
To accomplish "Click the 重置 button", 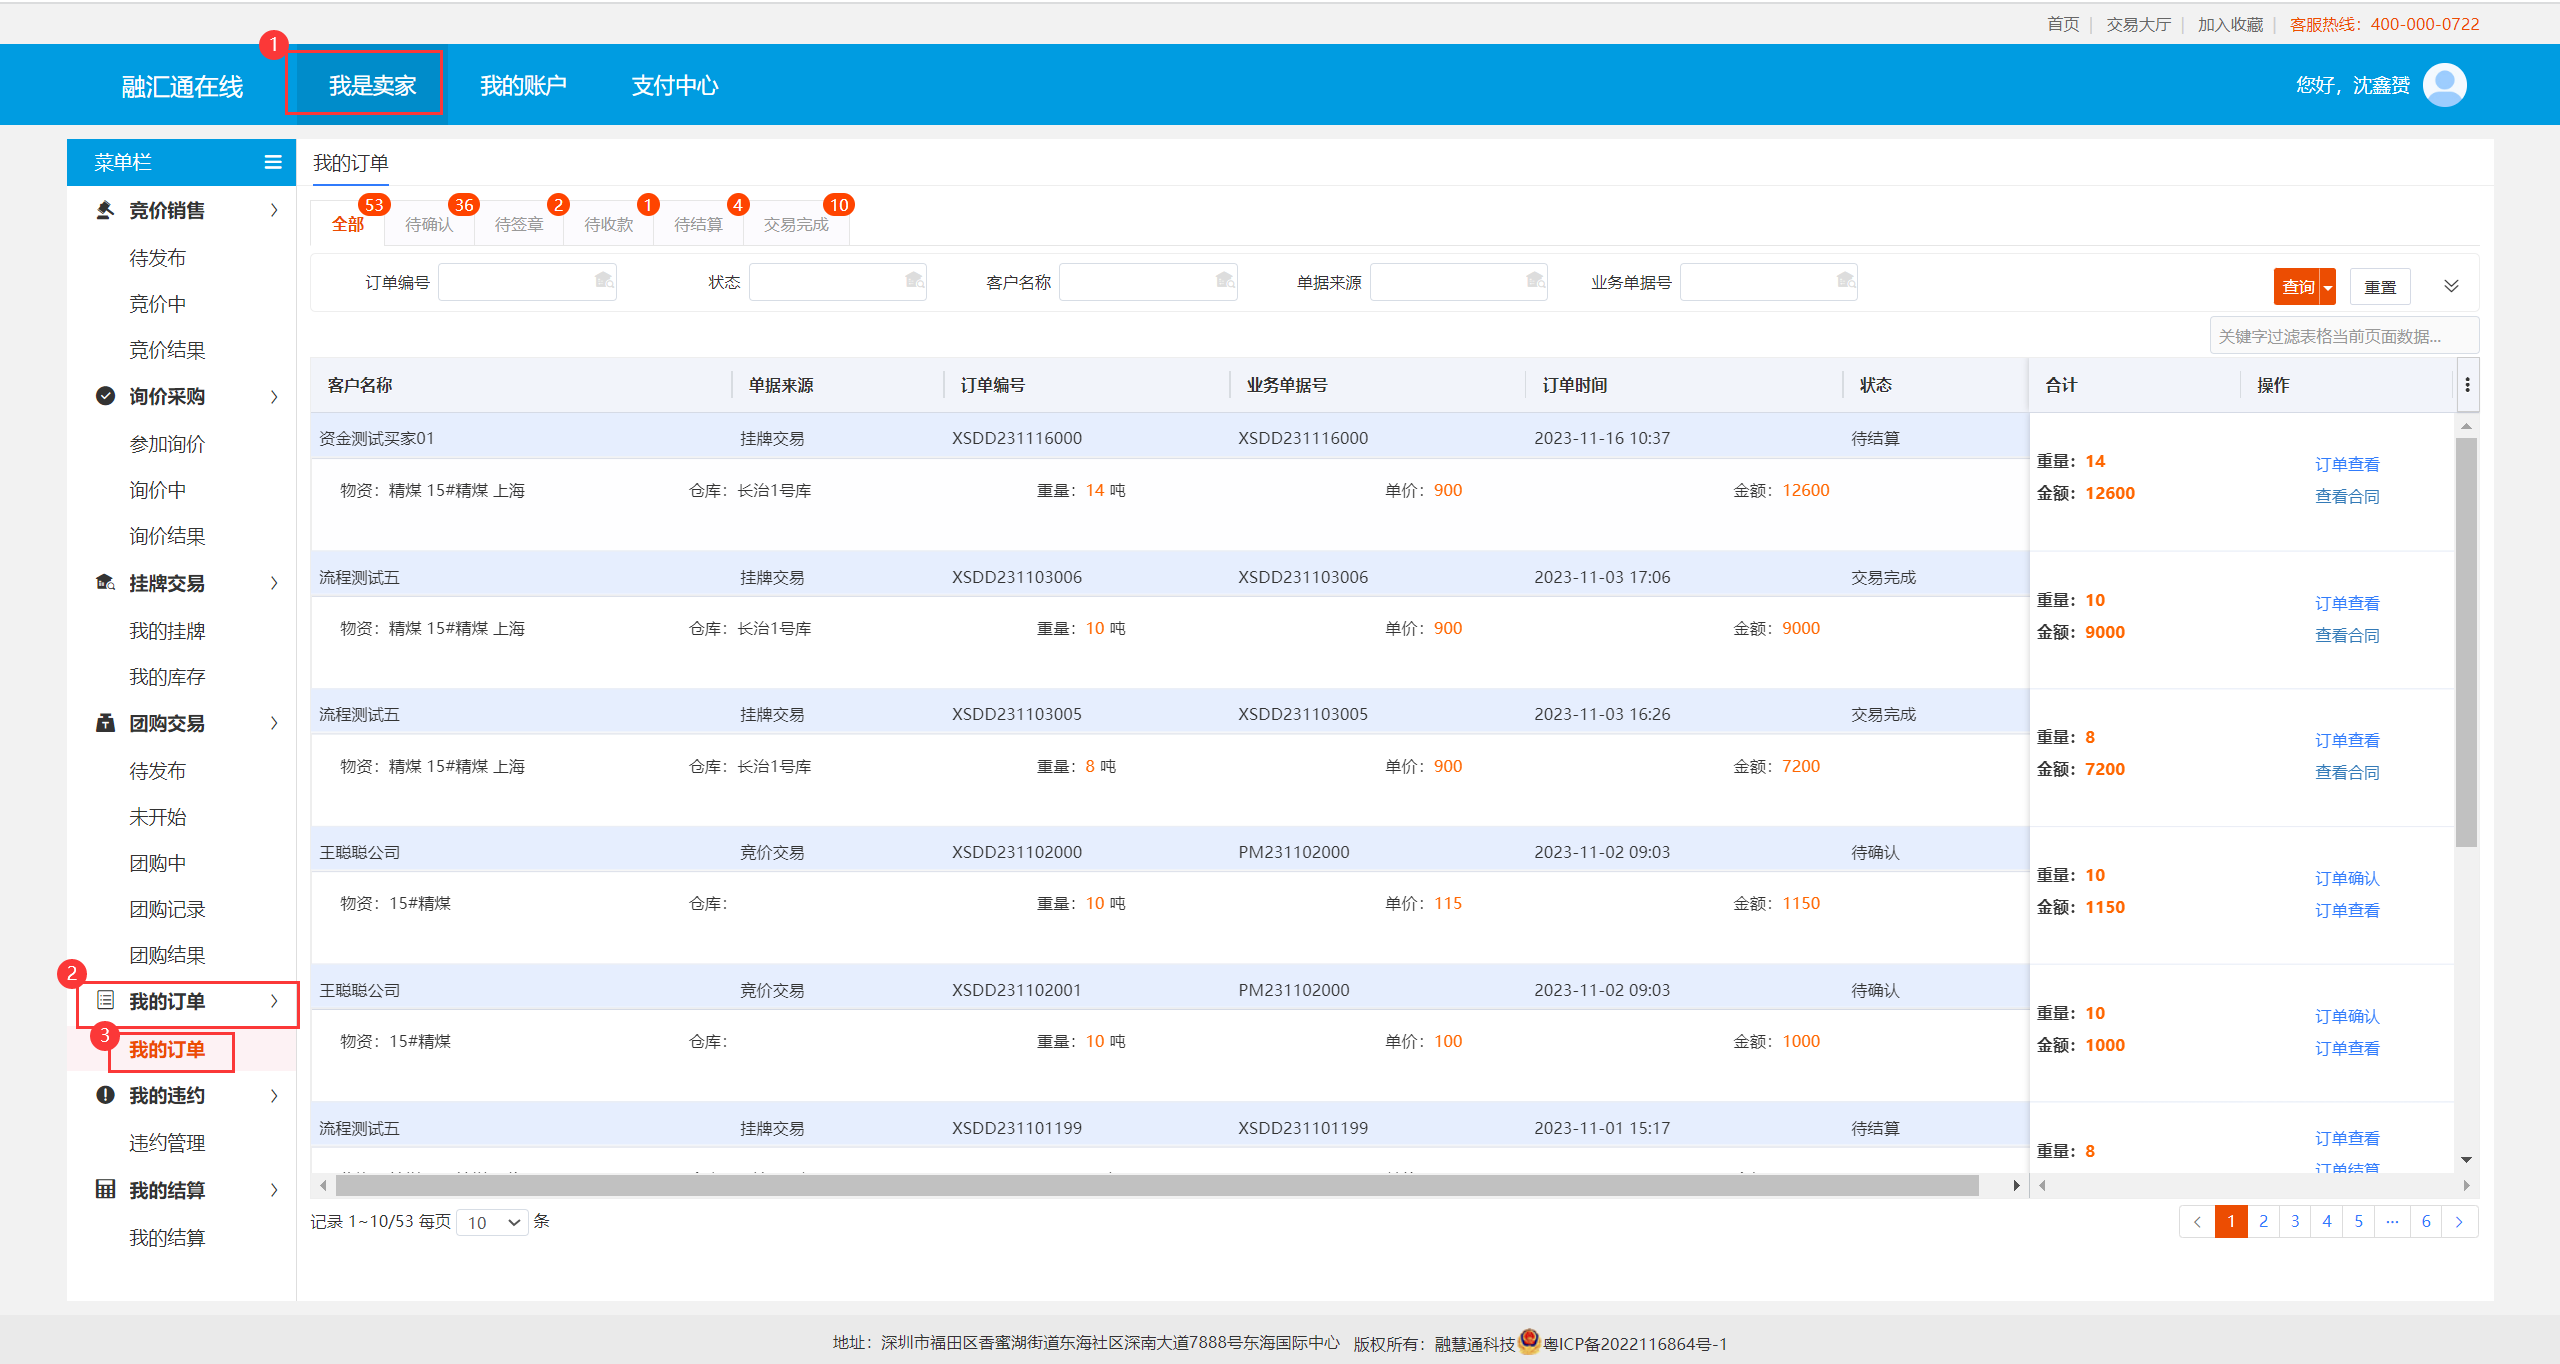I will pos(2380,287).
